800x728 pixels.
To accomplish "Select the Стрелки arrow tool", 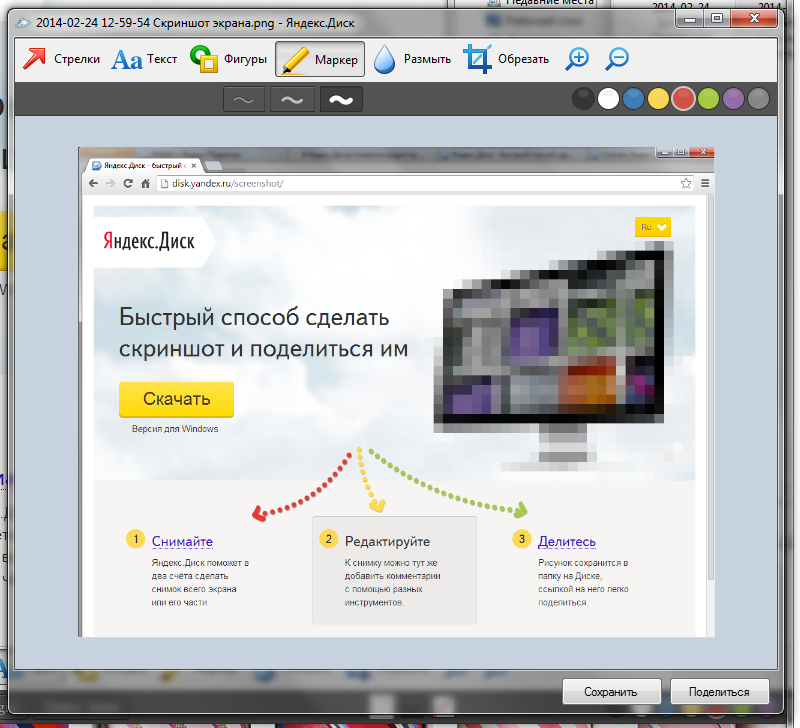I will (x=62, y=59).
